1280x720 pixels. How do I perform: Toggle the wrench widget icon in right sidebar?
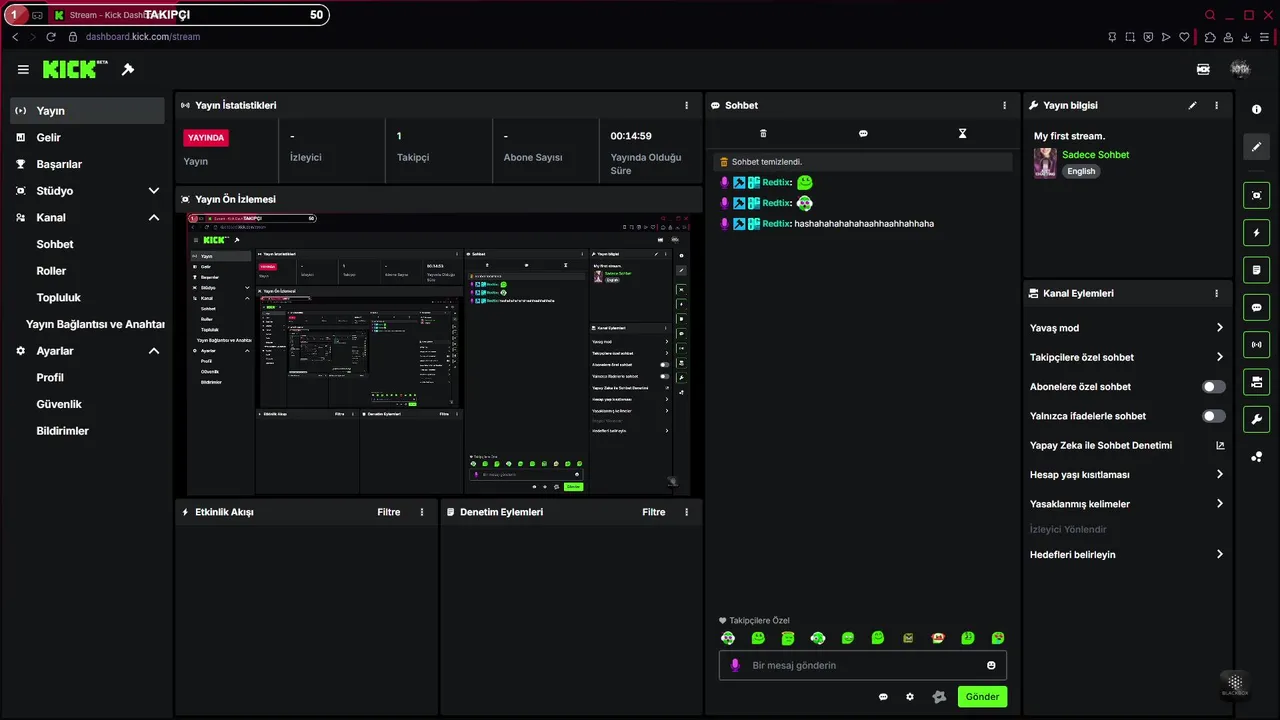(x=1257, y=419)
